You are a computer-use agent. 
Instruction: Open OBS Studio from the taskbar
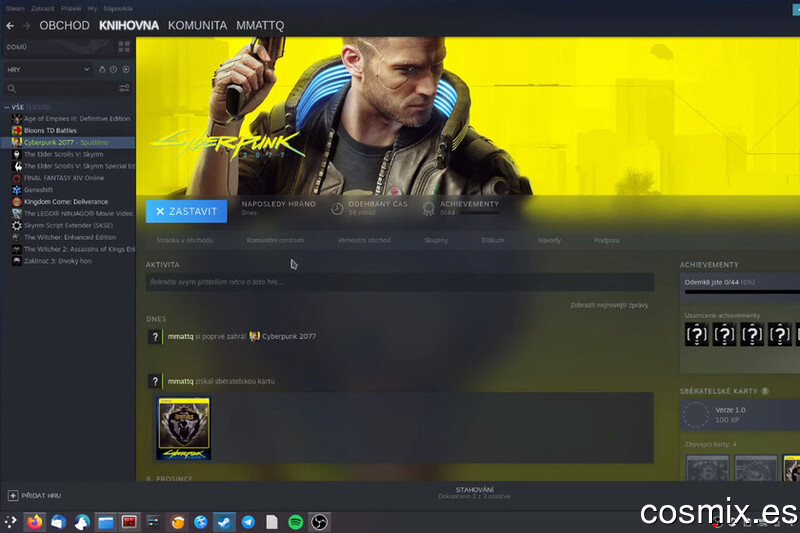click(319, 522)
